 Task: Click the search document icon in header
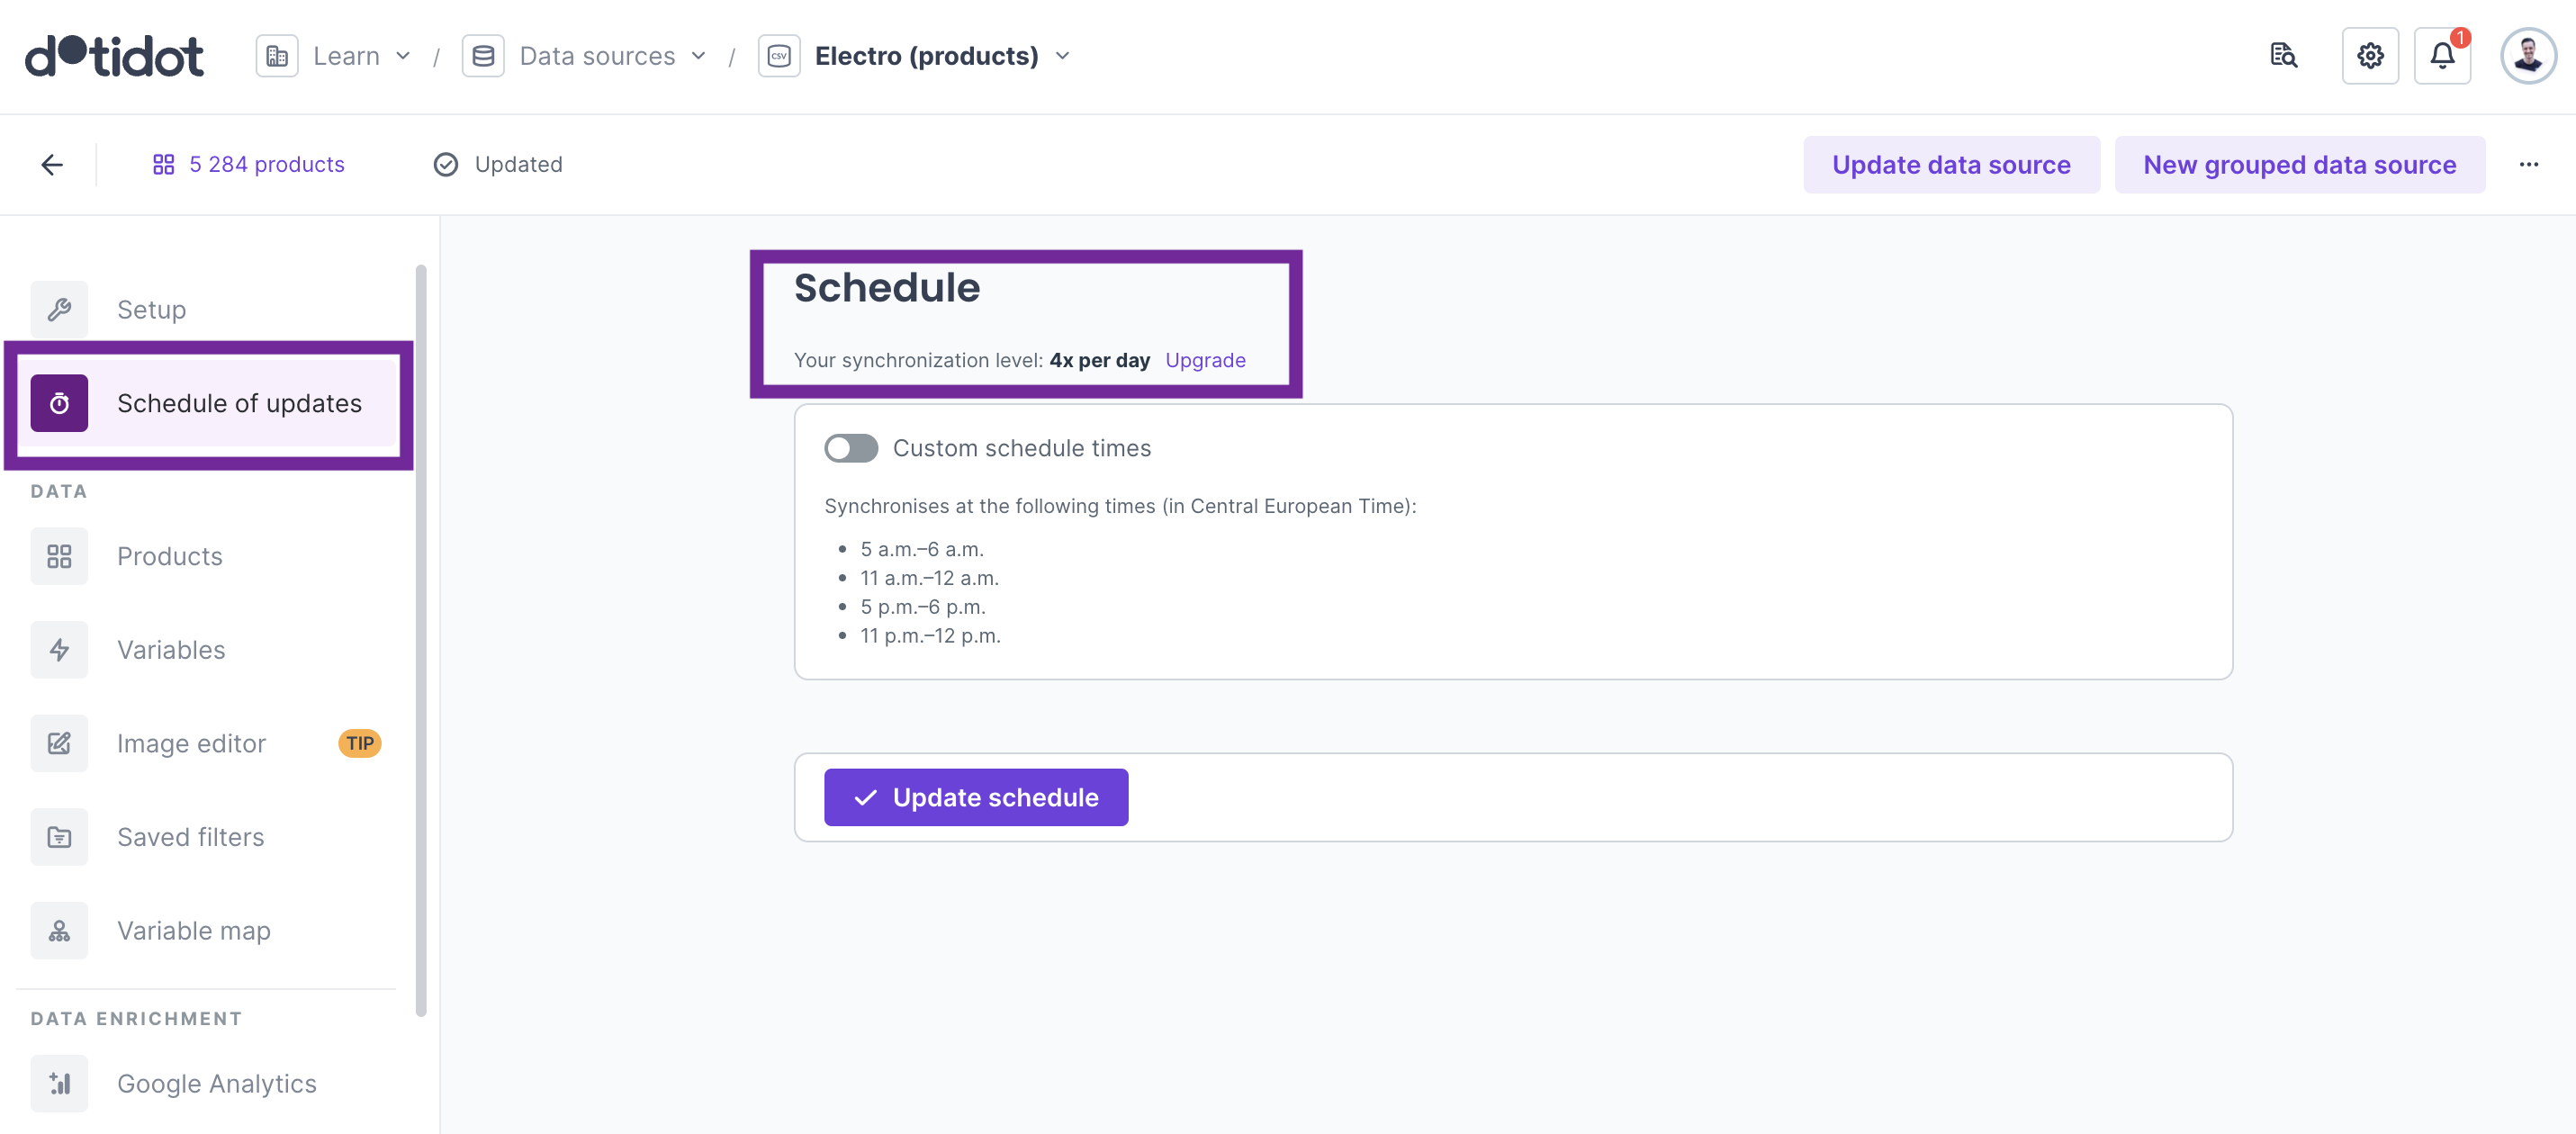pyautogui.click(x=2283, y=56)
